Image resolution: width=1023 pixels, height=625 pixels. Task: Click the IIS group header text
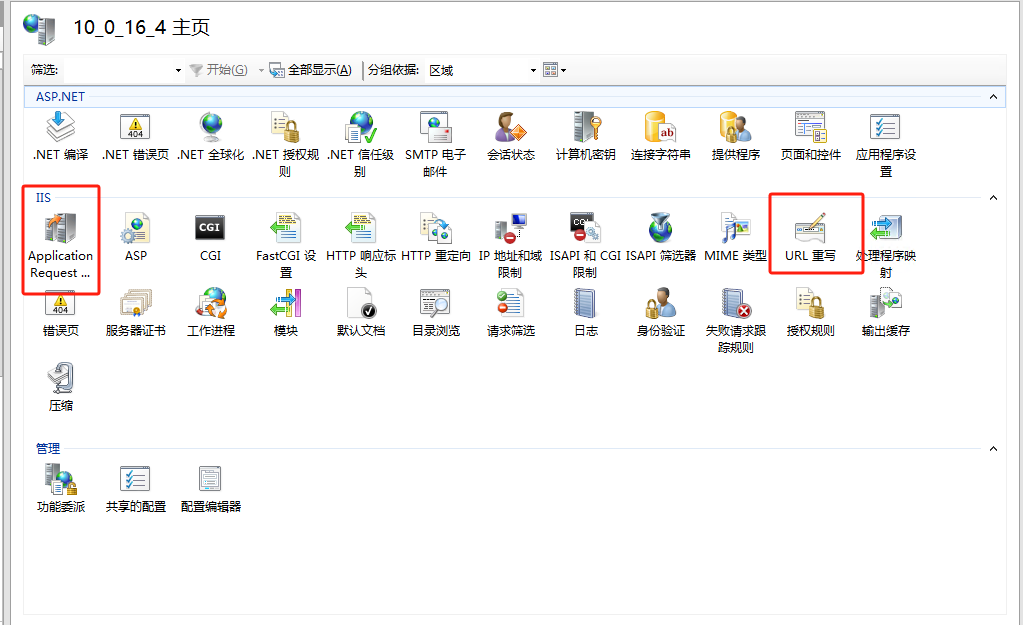point(43,198)
